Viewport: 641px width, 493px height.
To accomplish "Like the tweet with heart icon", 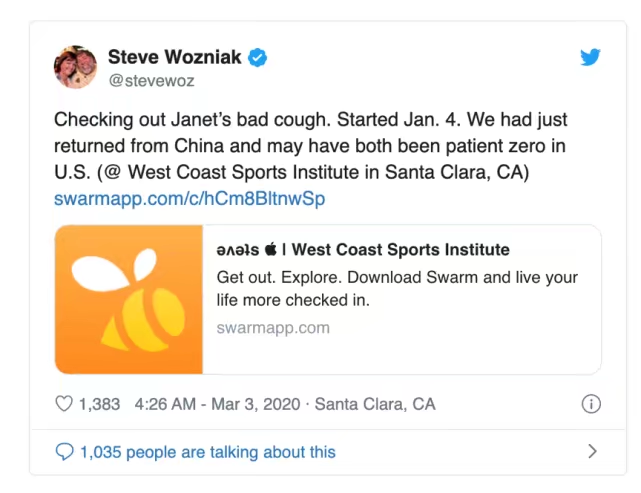I will pos(64,404).
